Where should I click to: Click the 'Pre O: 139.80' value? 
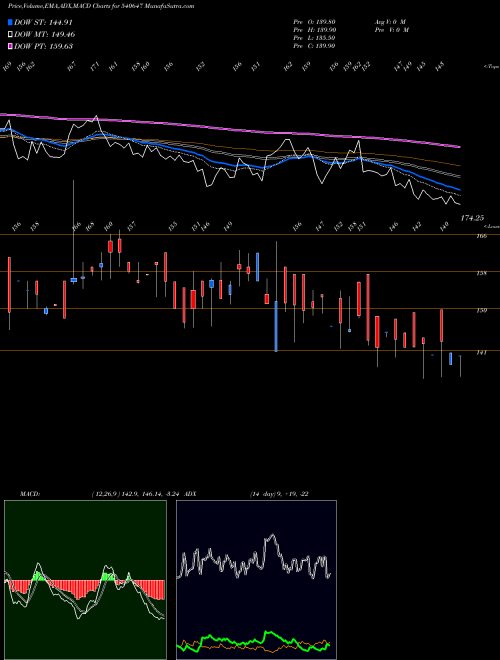pyautogui.click(x=314, y=22)
